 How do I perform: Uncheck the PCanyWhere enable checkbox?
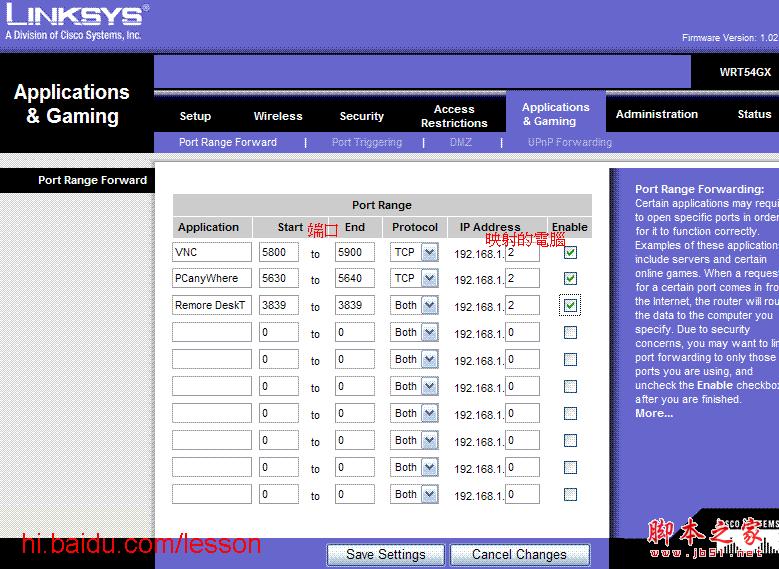click(x=570, y=278)
